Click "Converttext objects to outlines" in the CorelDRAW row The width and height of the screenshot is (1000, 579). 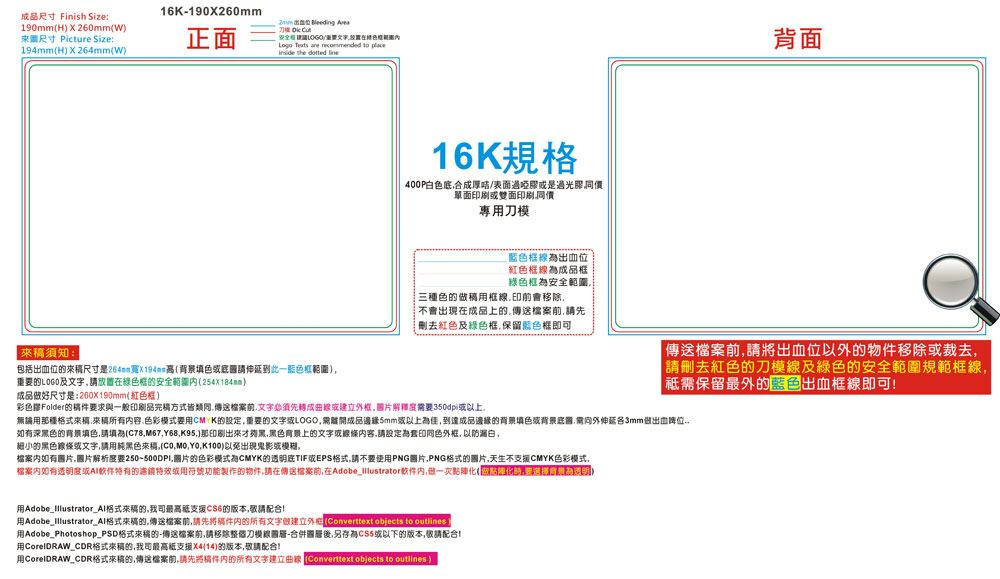click(x=370, y=559)
